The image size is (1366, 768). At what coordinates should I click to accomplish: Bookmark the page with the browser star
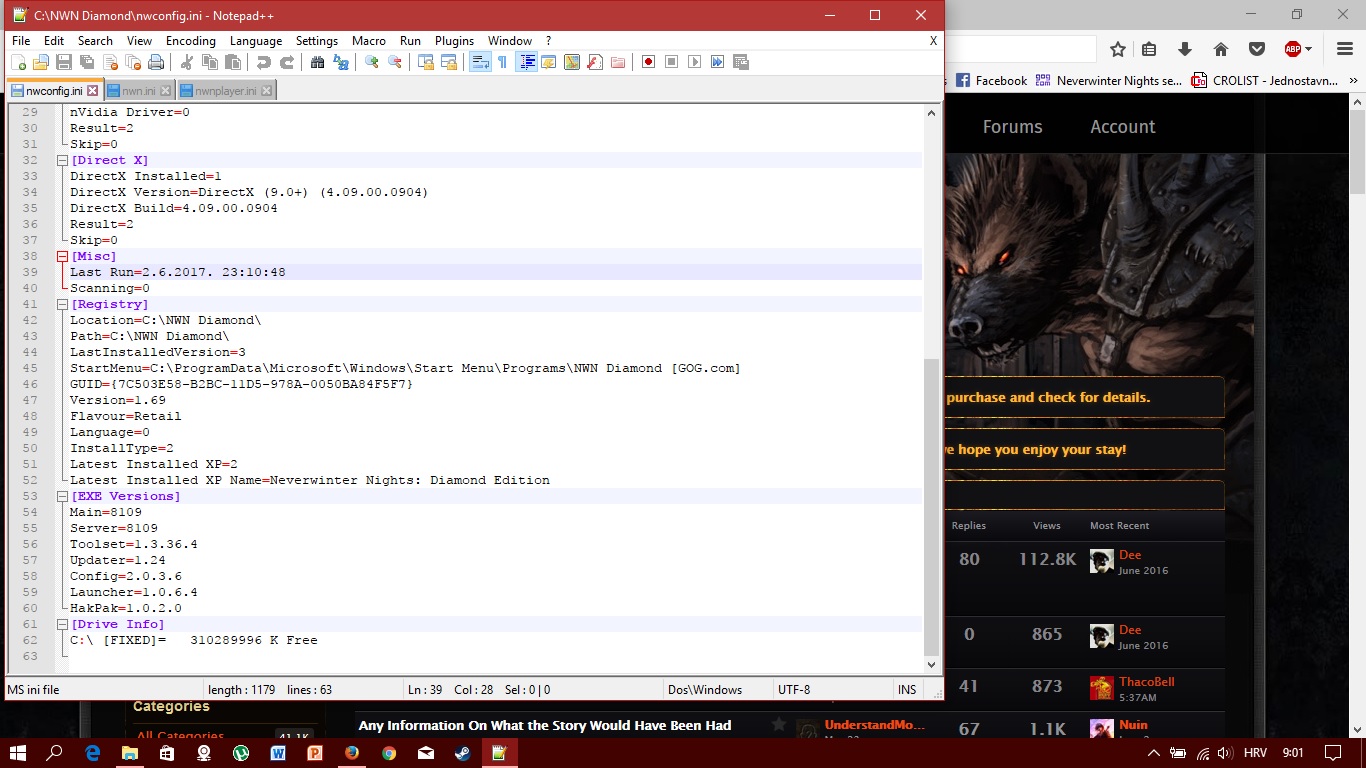[1118, 49]
